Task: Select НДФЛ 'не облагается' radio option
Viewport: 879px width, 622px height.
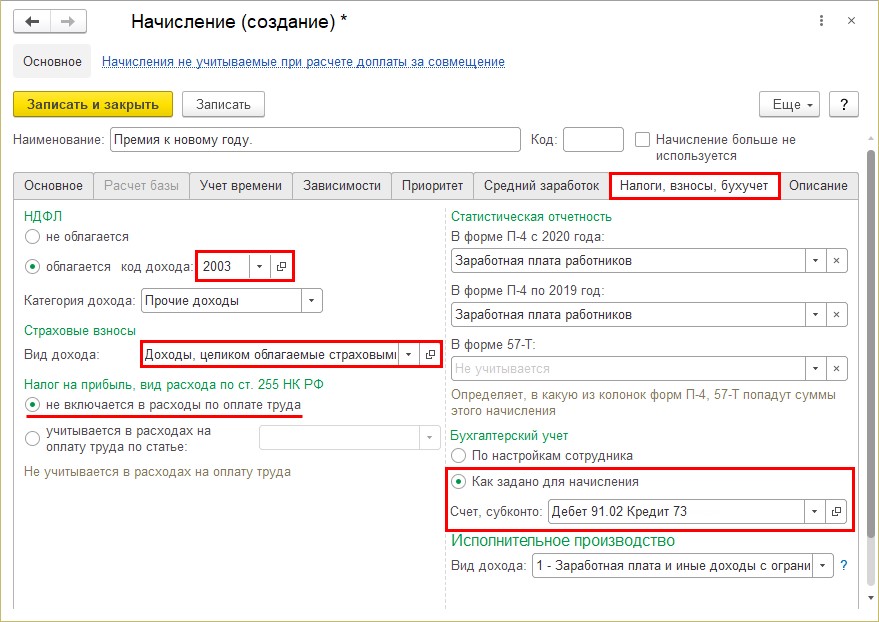Action: pyautogui.click(x=33, y=236)
